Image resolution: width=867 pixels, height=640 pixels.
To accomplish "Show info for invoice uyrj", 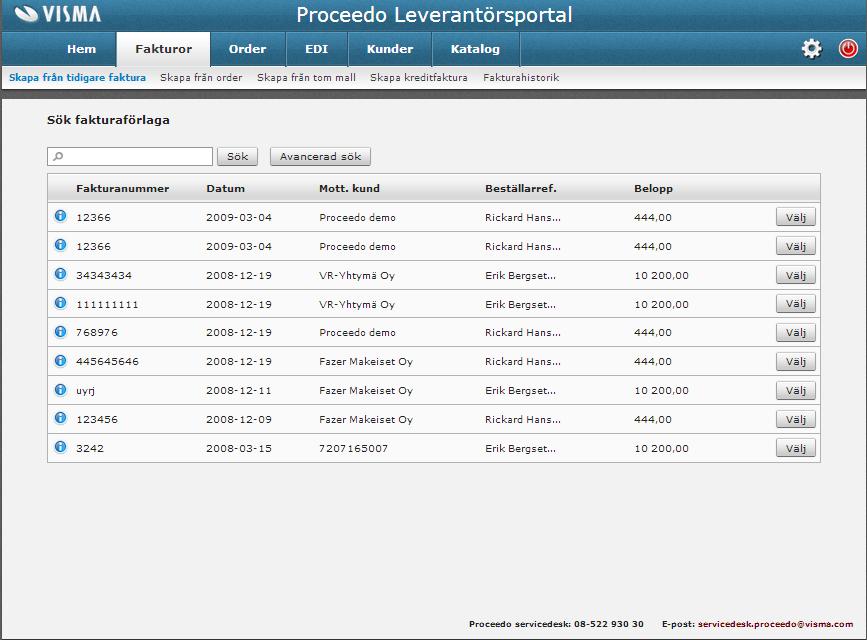I will tap(60, 389).
